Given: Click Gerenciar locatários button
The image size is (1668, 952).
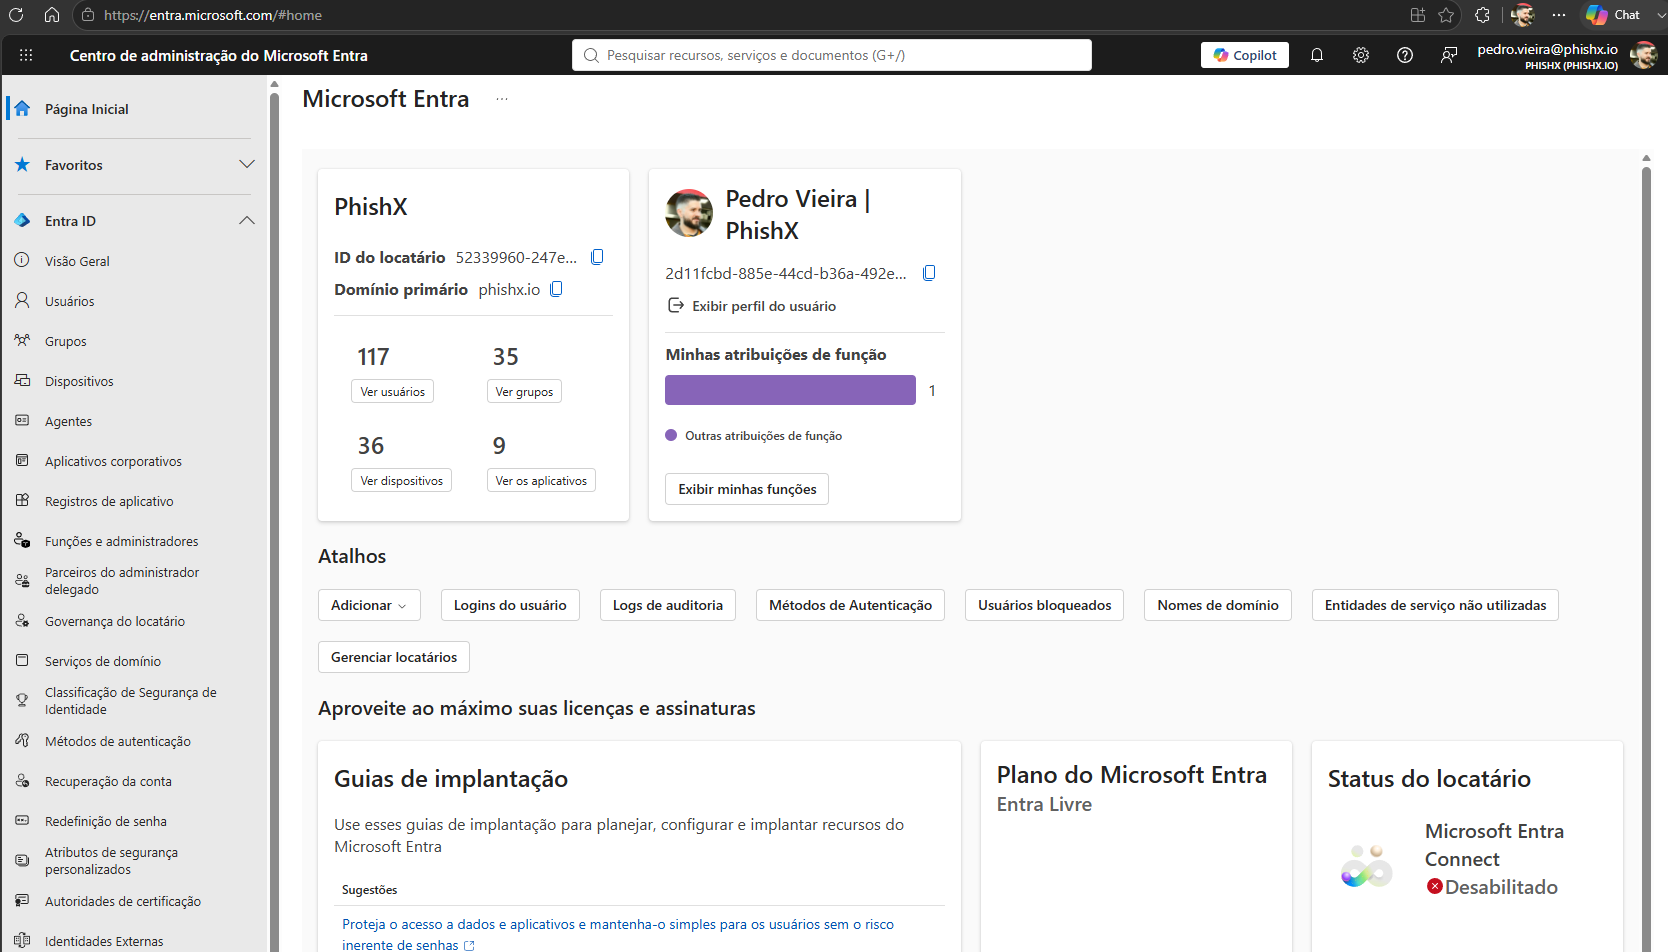Looking at the screenshot, I should (394, 657).
